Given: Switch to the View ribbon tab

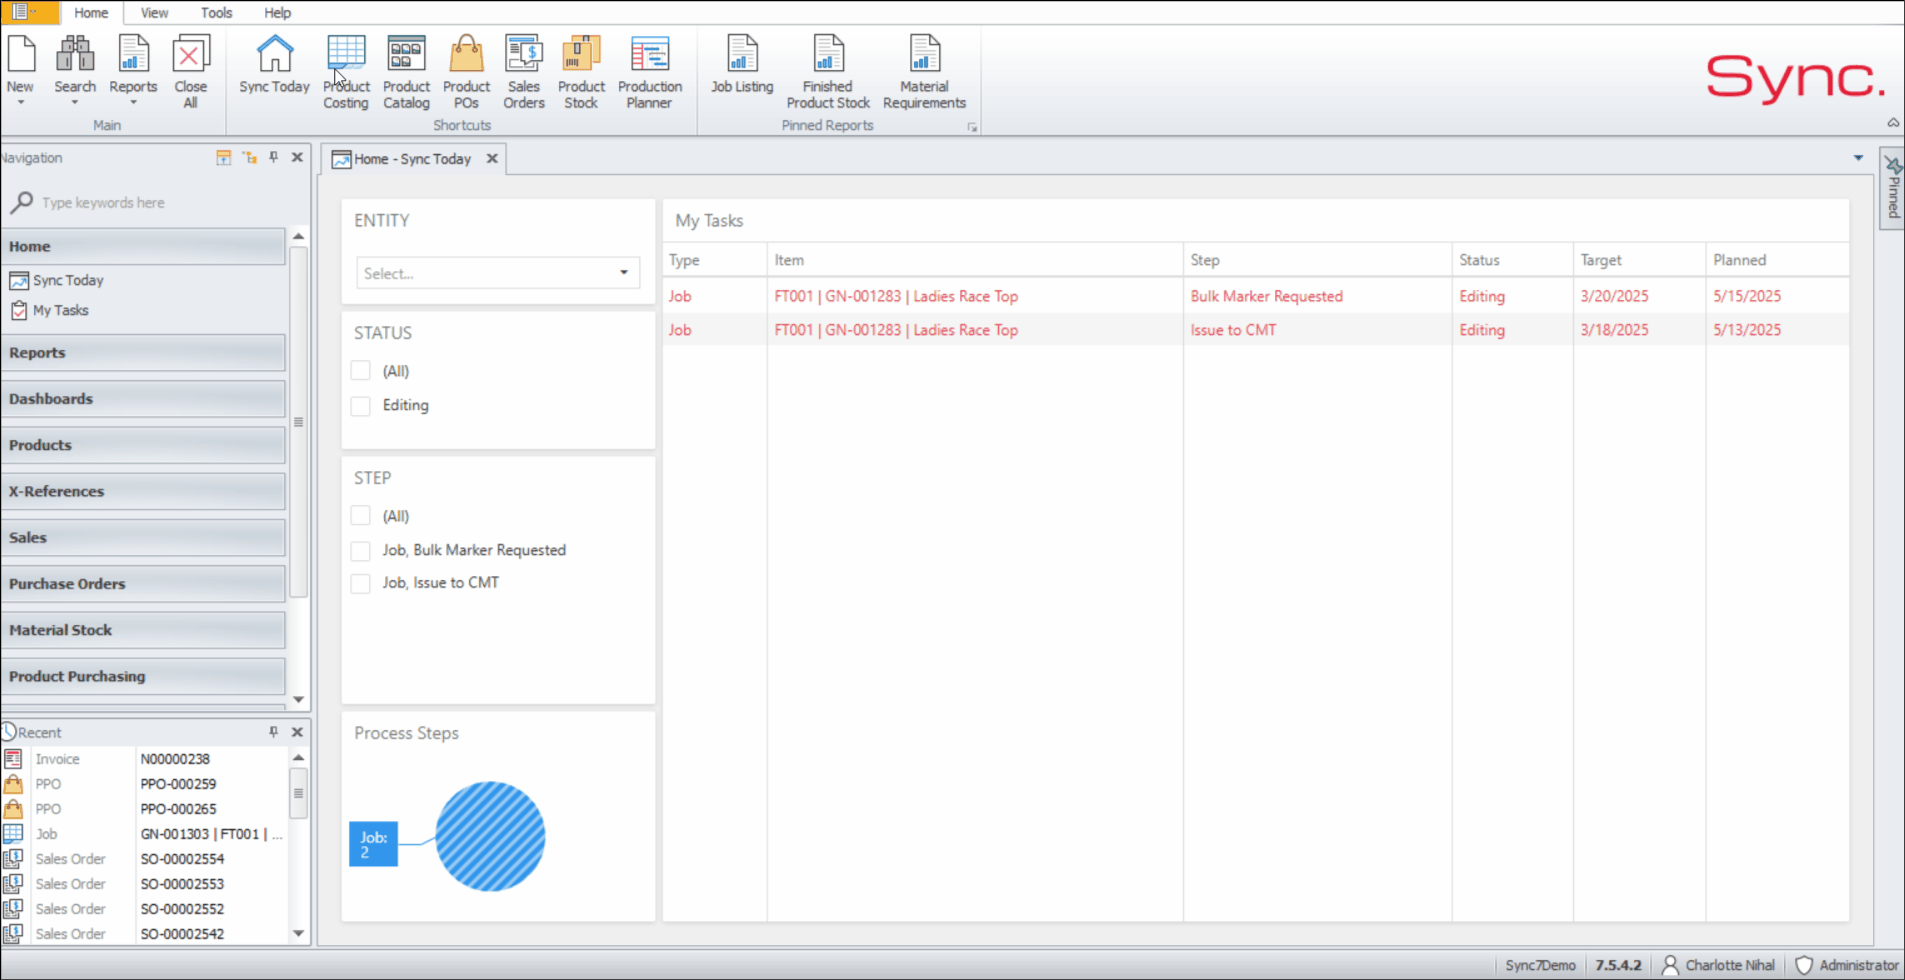Looking at the screenshot, I should tap(154, 13).
